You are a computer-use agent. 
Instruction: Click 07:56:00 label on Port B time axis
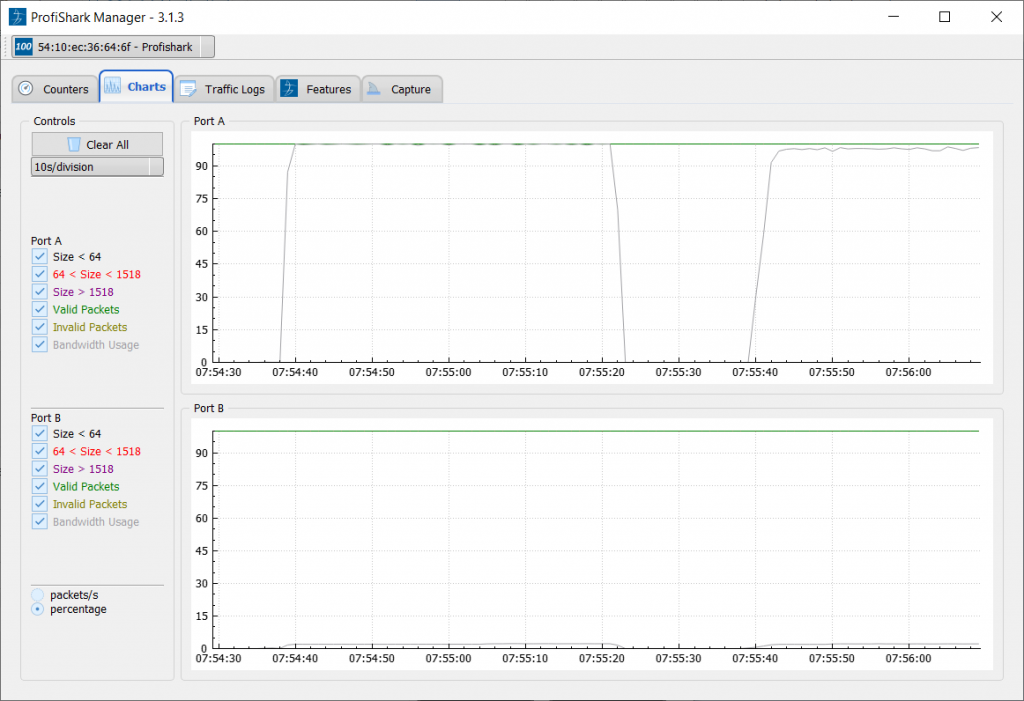(908, 658)
